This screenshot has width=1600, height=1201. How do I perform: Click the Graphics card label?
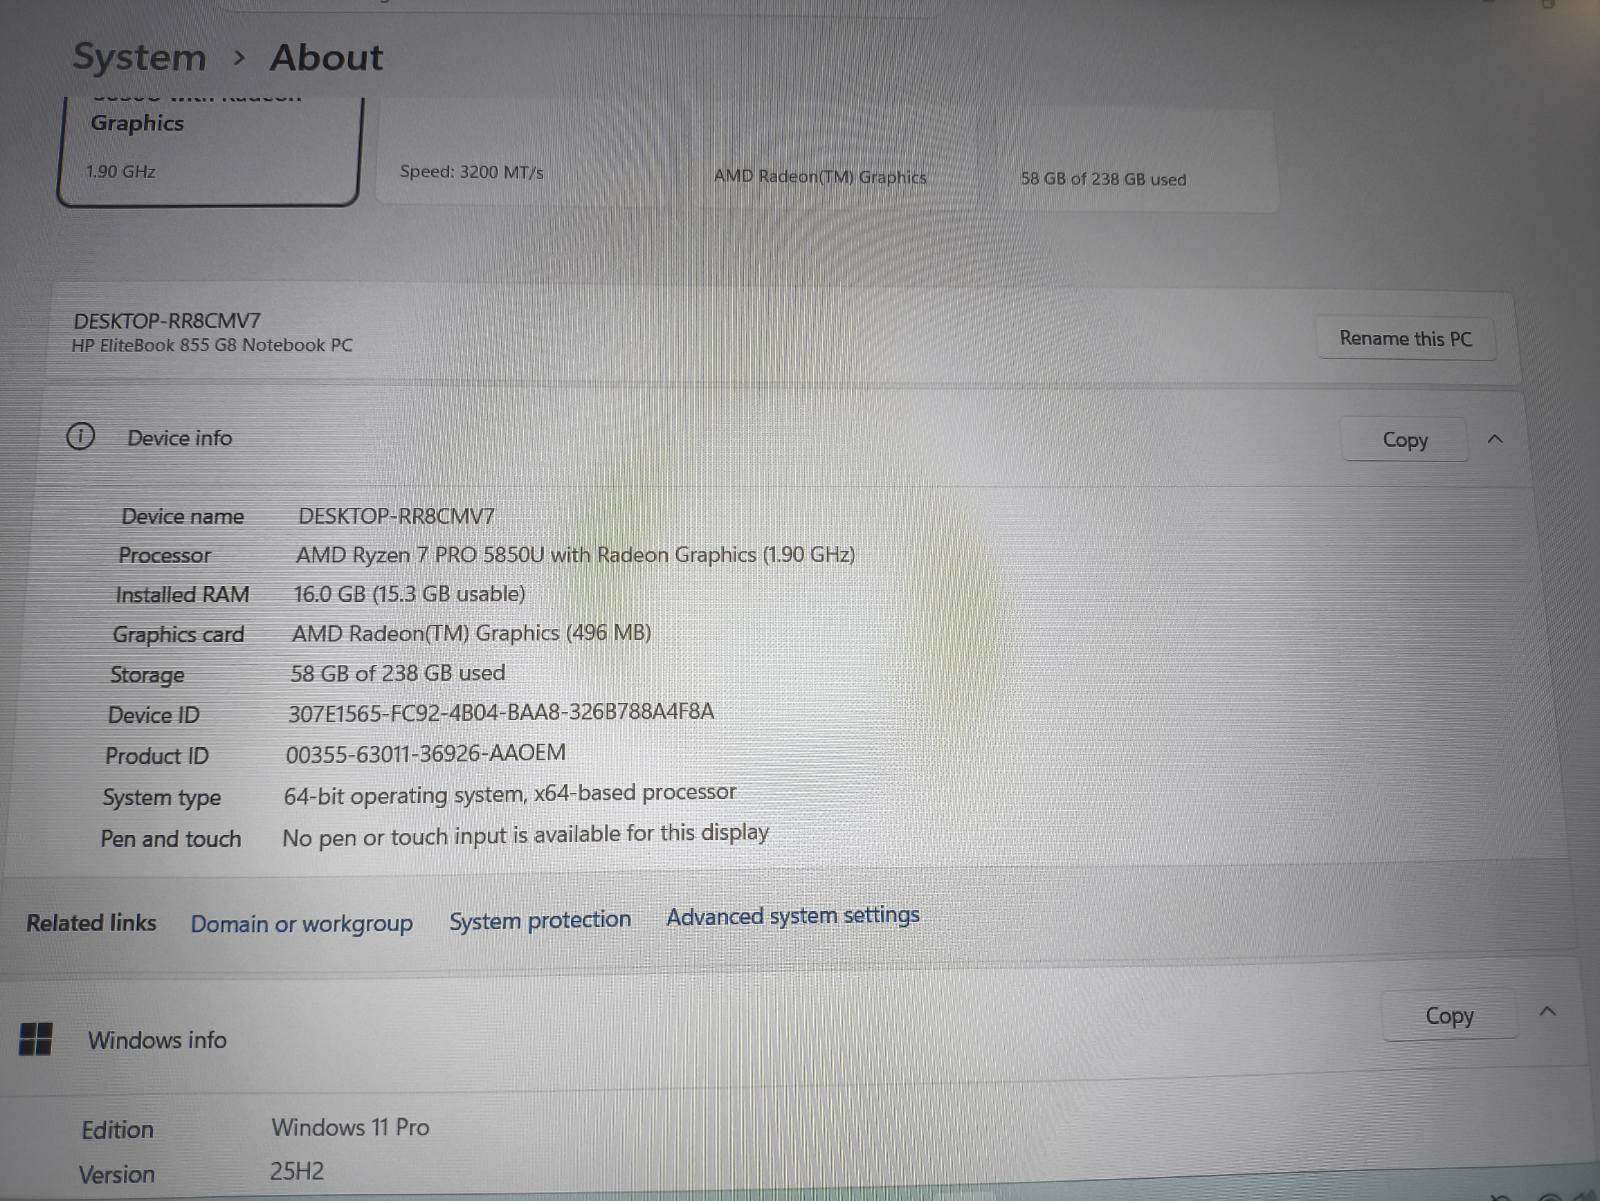click(x=178, y=635)
